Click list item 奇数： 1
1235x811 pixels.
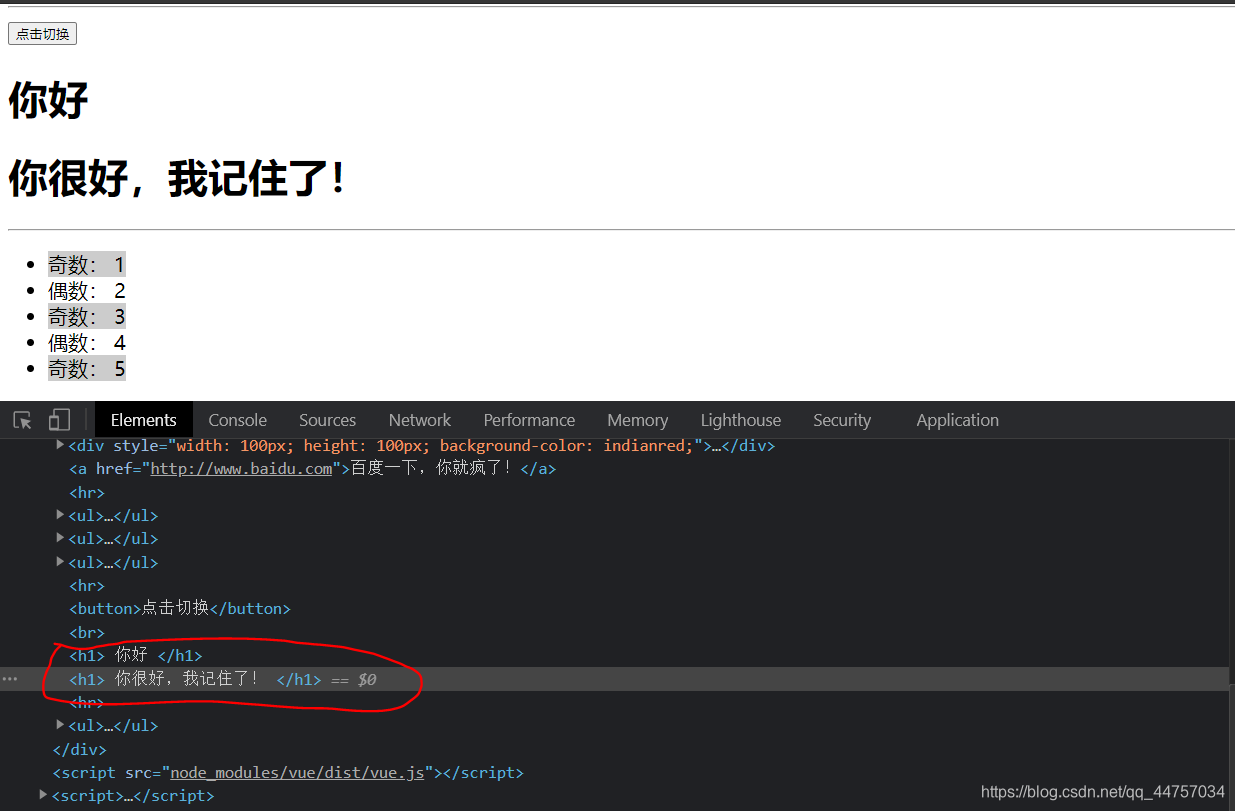(x=87, y=265)
